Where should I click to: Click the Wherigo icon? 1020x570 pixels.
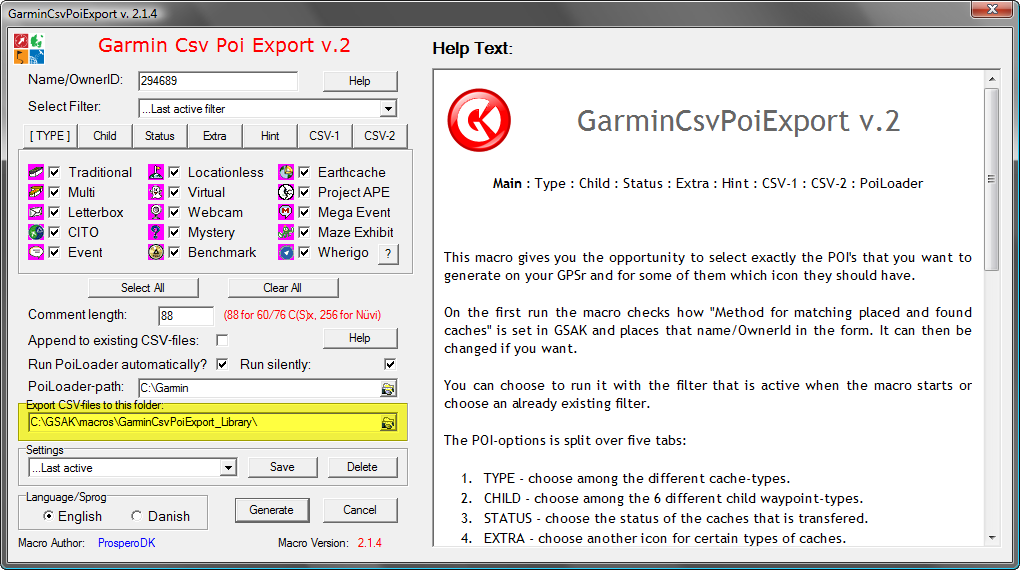pyautogui.click(x=286, y=252)
